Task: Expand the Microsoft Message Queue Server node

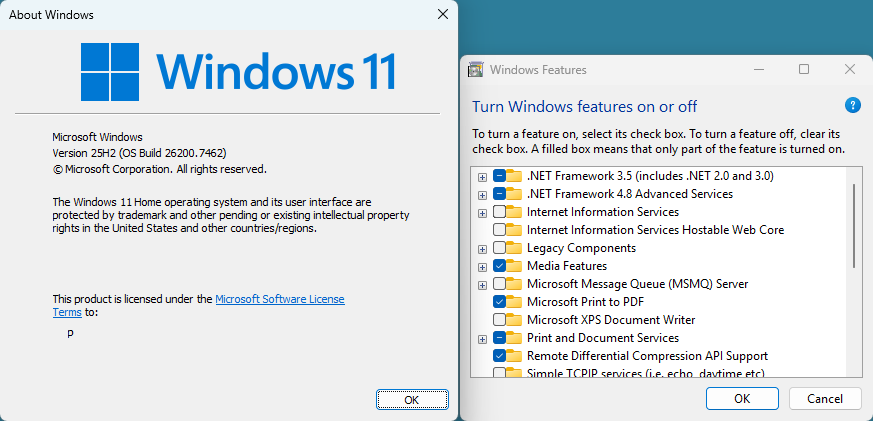Action: pos(483,285)
